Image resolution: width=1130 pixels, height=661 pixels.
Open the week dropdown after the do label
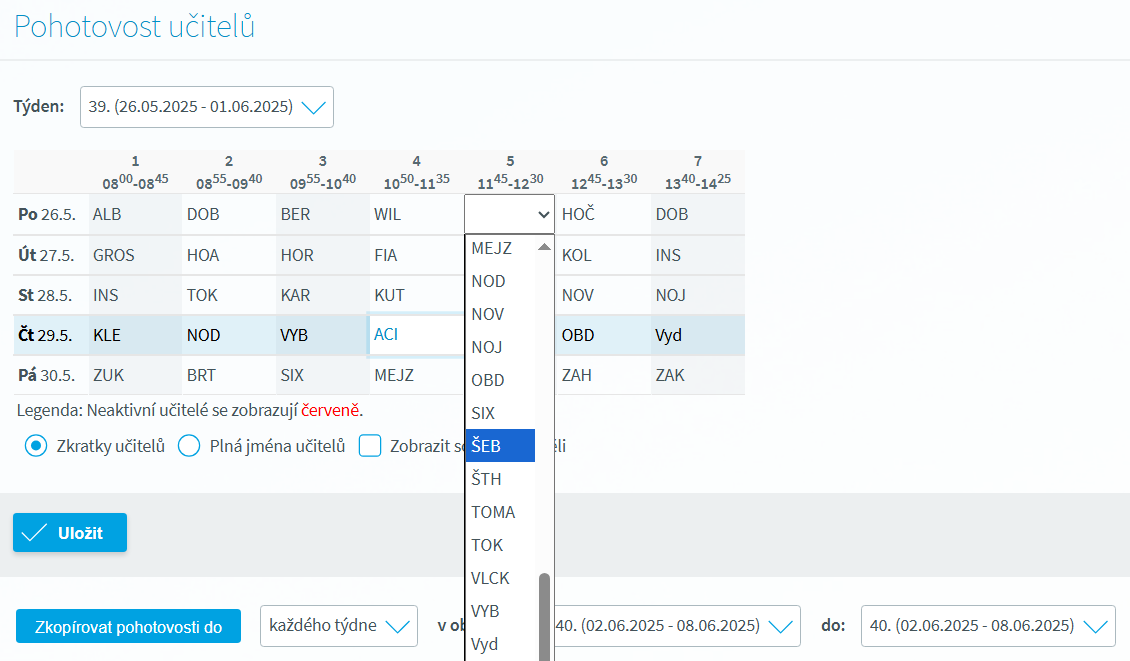[988, 626]
